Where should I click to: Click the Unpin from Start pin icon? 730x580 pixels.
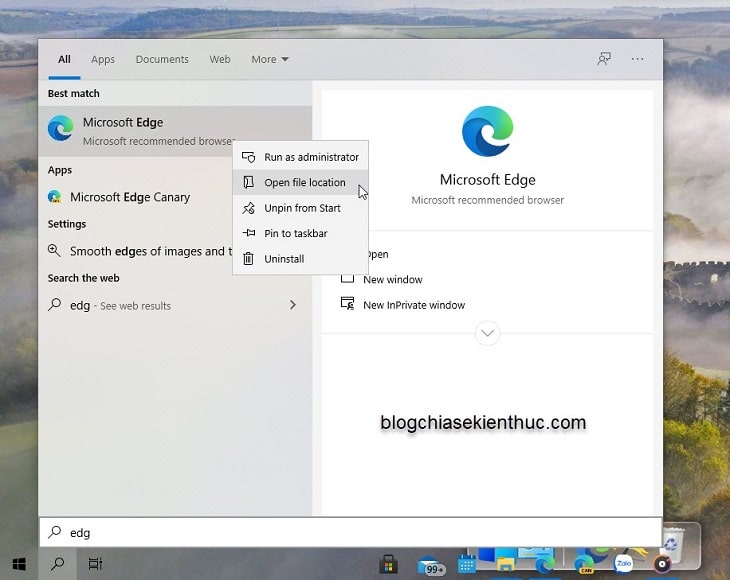(249, 208)
